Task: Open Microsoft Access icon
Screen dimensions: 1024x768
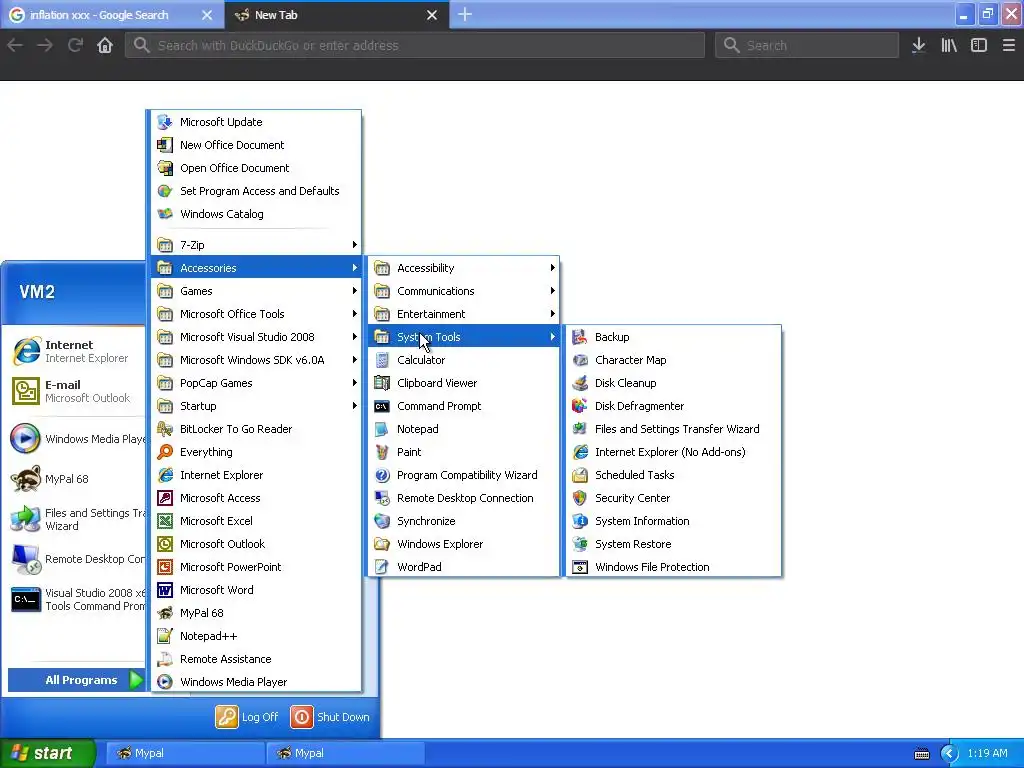Action: point(165,498)
